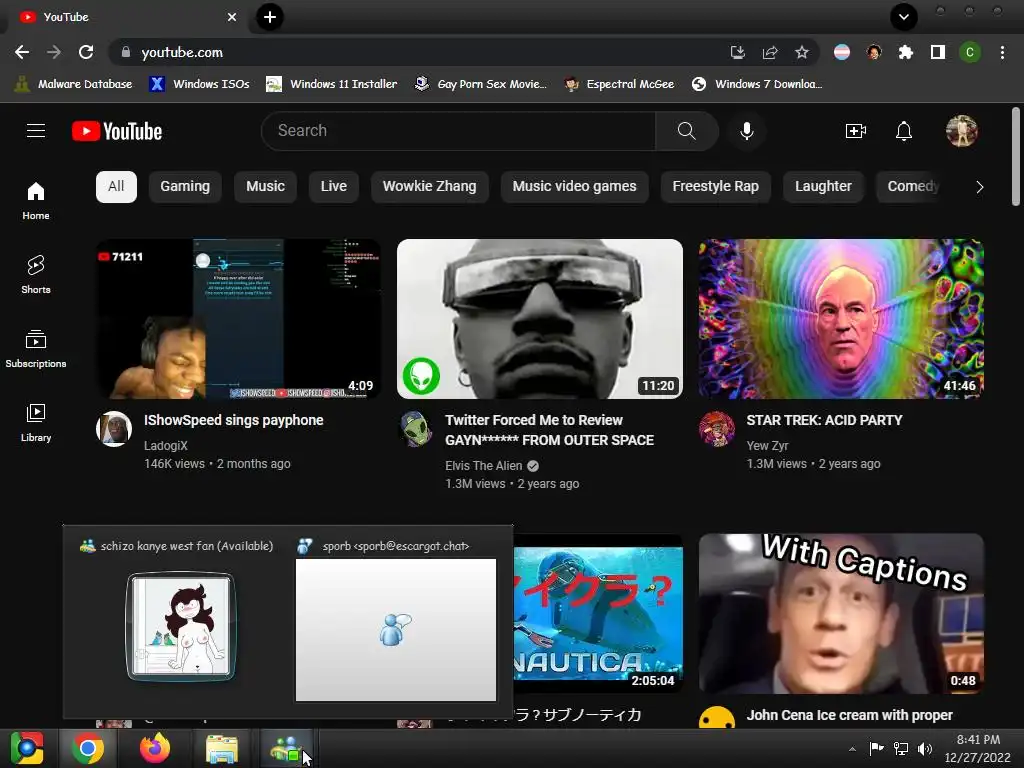
Task: Select the Laughter filter chip
Action: 823,187
